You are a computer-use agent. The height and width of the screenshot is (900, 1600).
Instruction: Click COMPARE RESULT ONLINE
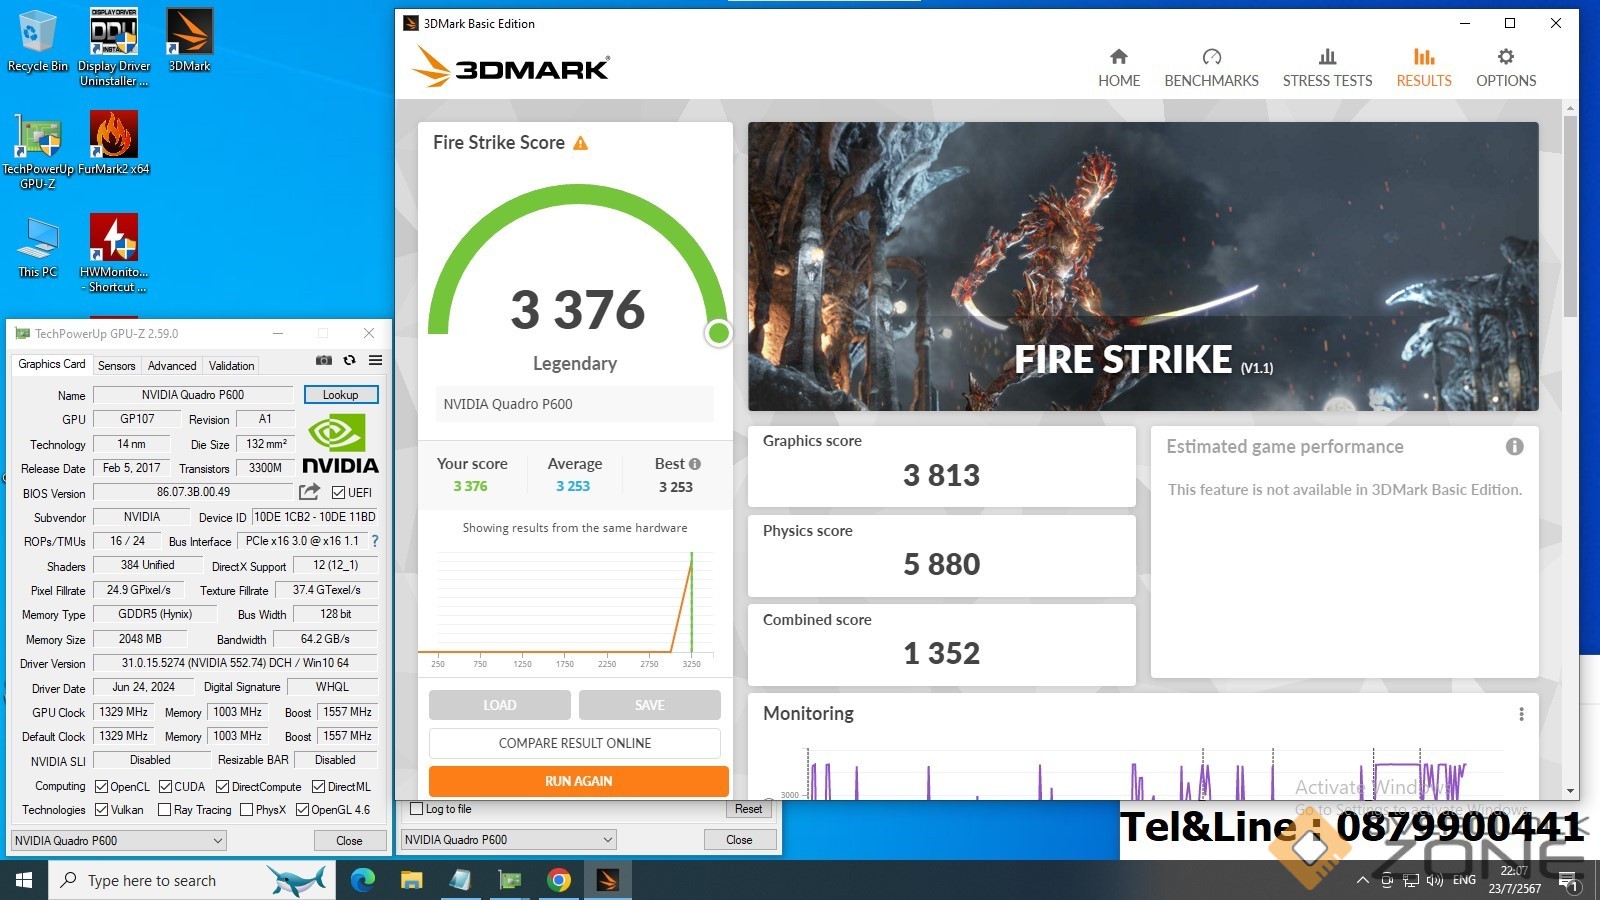[x=575, y=743]
